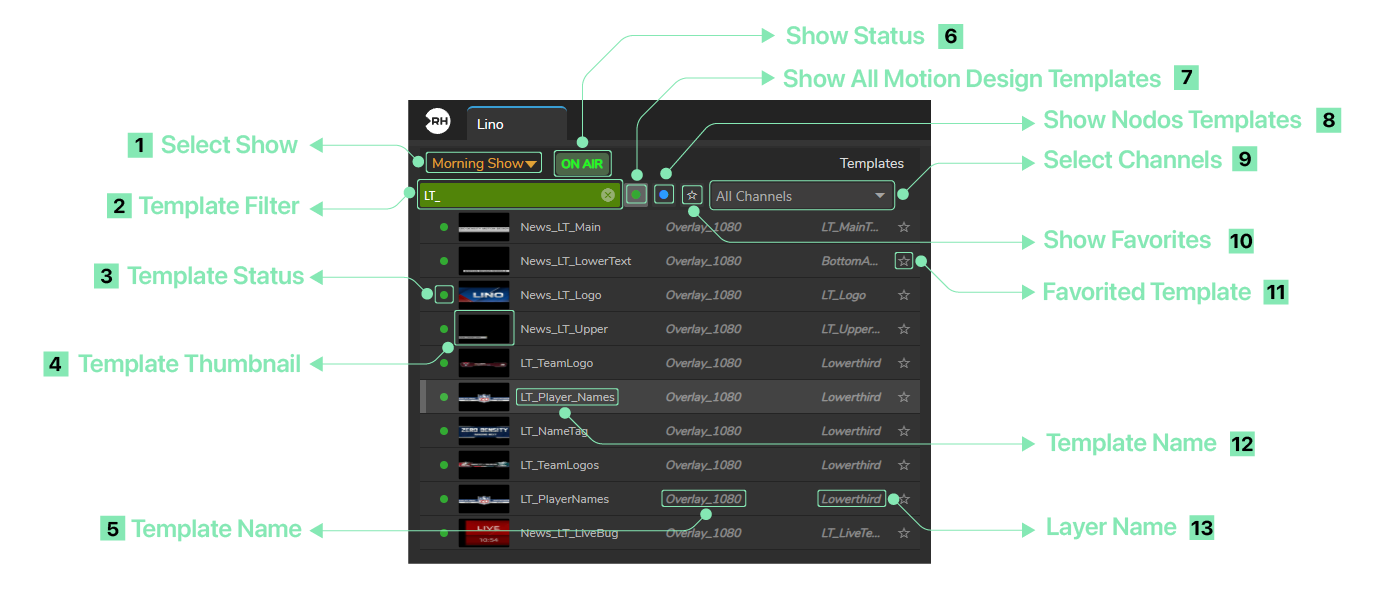The height and width of the screenshot is (601, 1375).
Task: Click the Lowerthird layer name of LT_PlayerNames
Action: [851, 499]
